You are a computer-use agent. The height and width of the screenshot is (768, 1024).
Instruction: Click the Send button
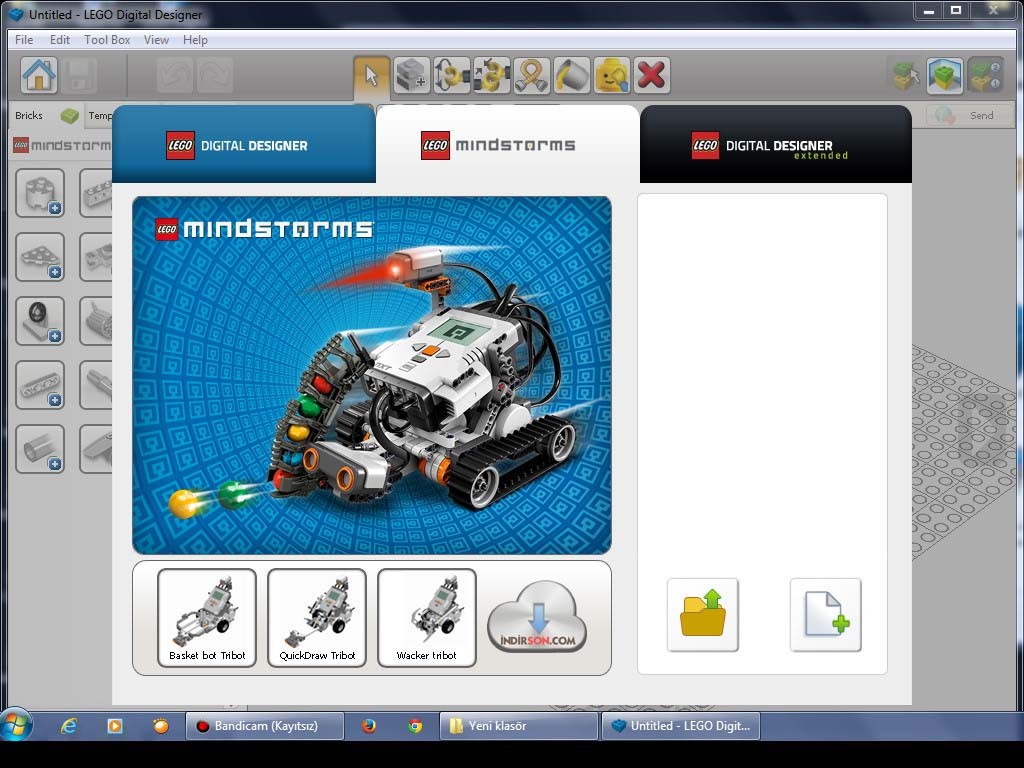pyautogui.click(x=969, y=116)
